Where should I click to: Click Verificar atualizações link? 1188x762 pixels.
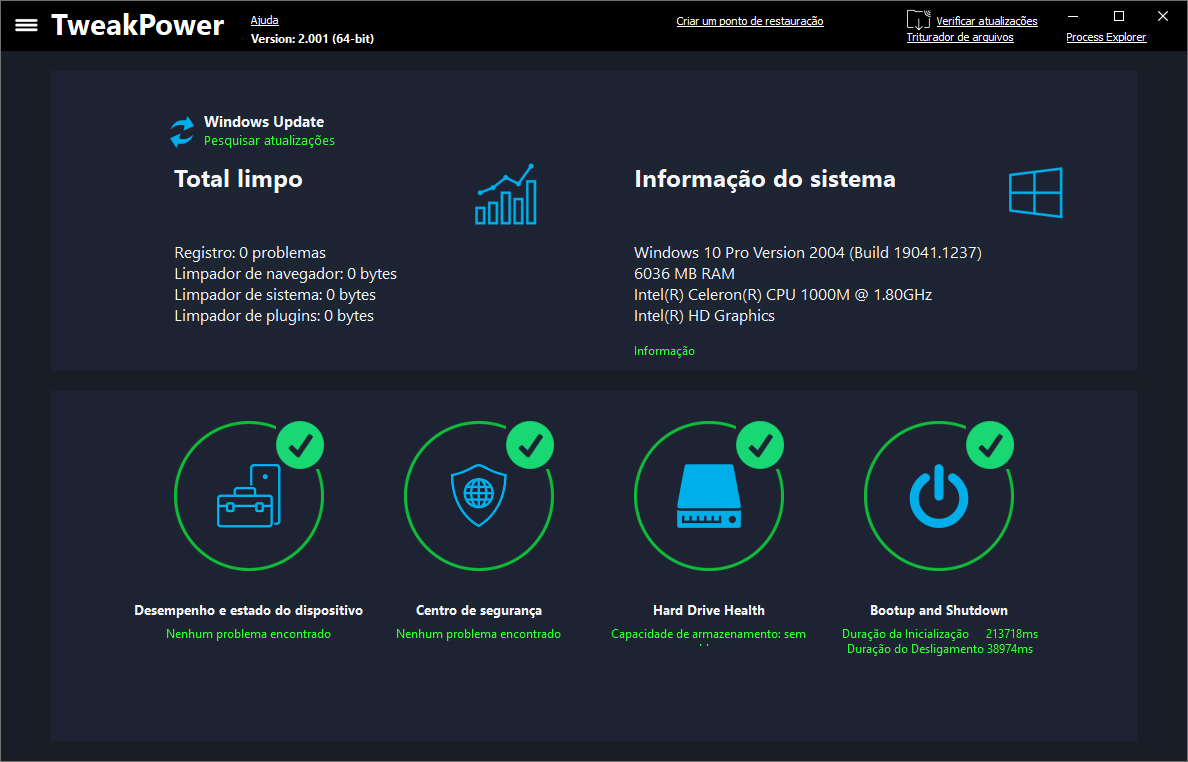(987, 21)
